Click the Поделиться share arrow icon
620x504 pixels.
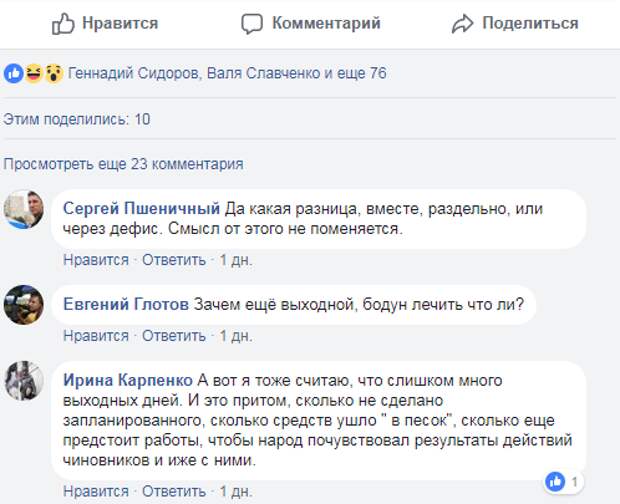pos(461,23)
